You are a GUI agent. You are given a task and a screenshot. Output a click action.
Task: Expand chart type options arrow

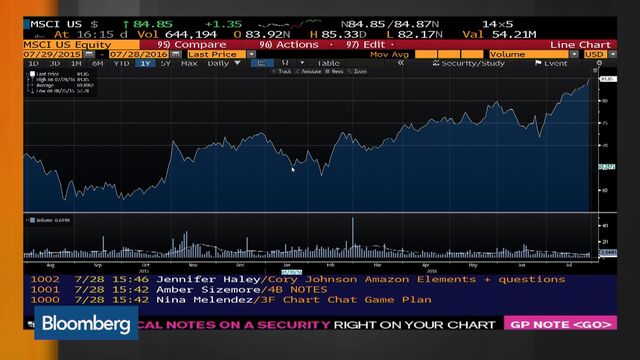302,63
